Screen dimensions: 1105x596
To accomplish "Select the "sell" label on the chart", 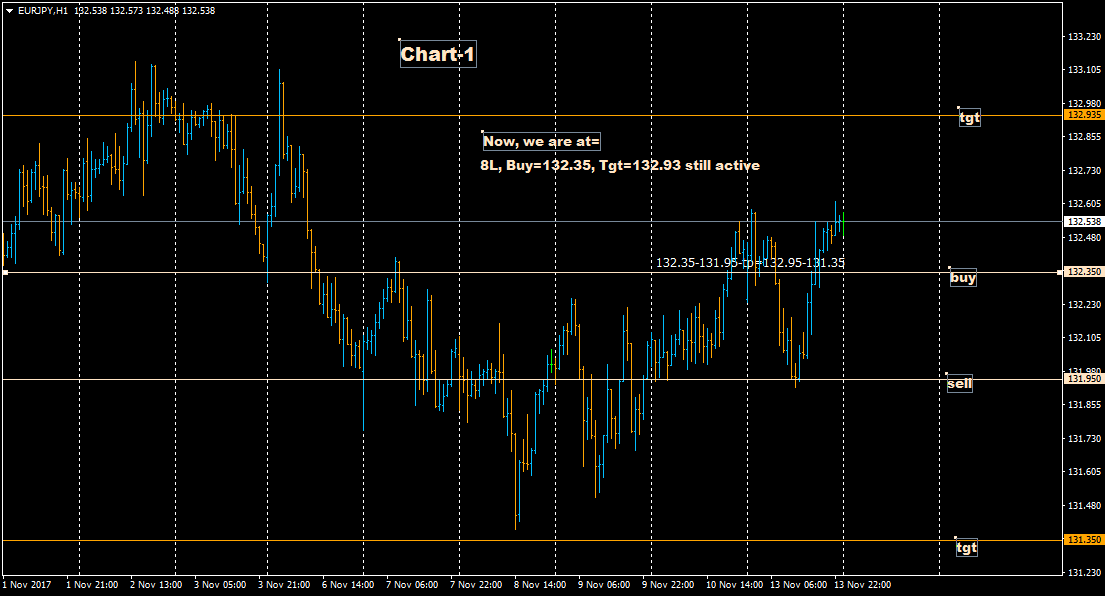I will pyautogui.click(x=959, y=383).
